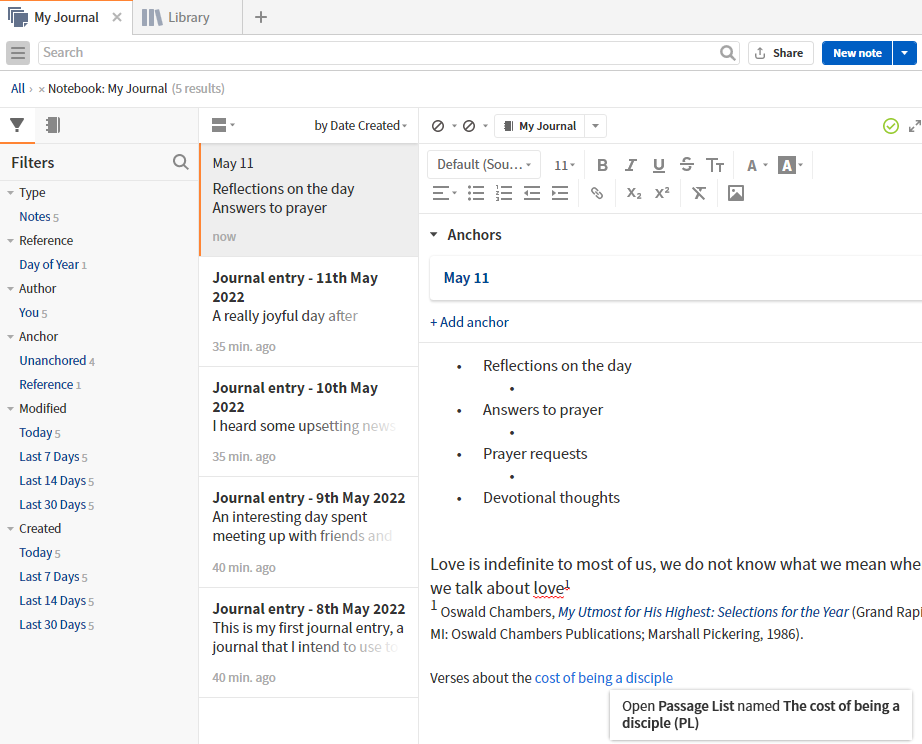Click the All breadcrumb link

(18, 89)
